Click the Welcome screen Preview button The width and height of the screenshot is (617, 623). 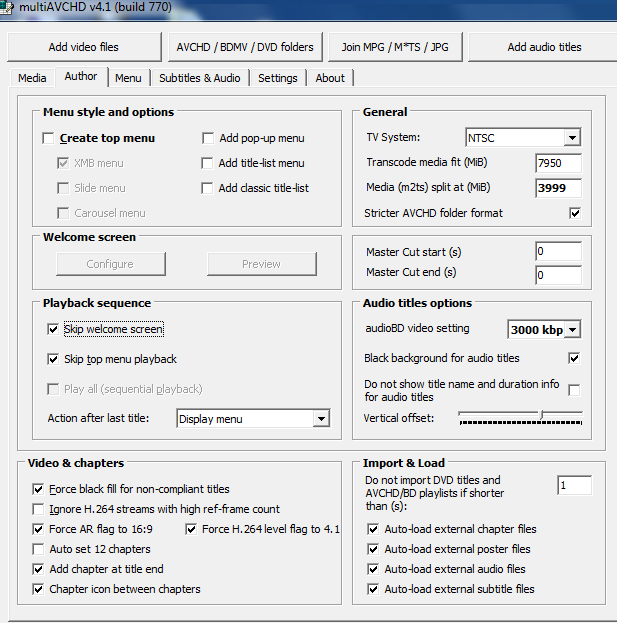pyautogui.click(x=262, y=264)
